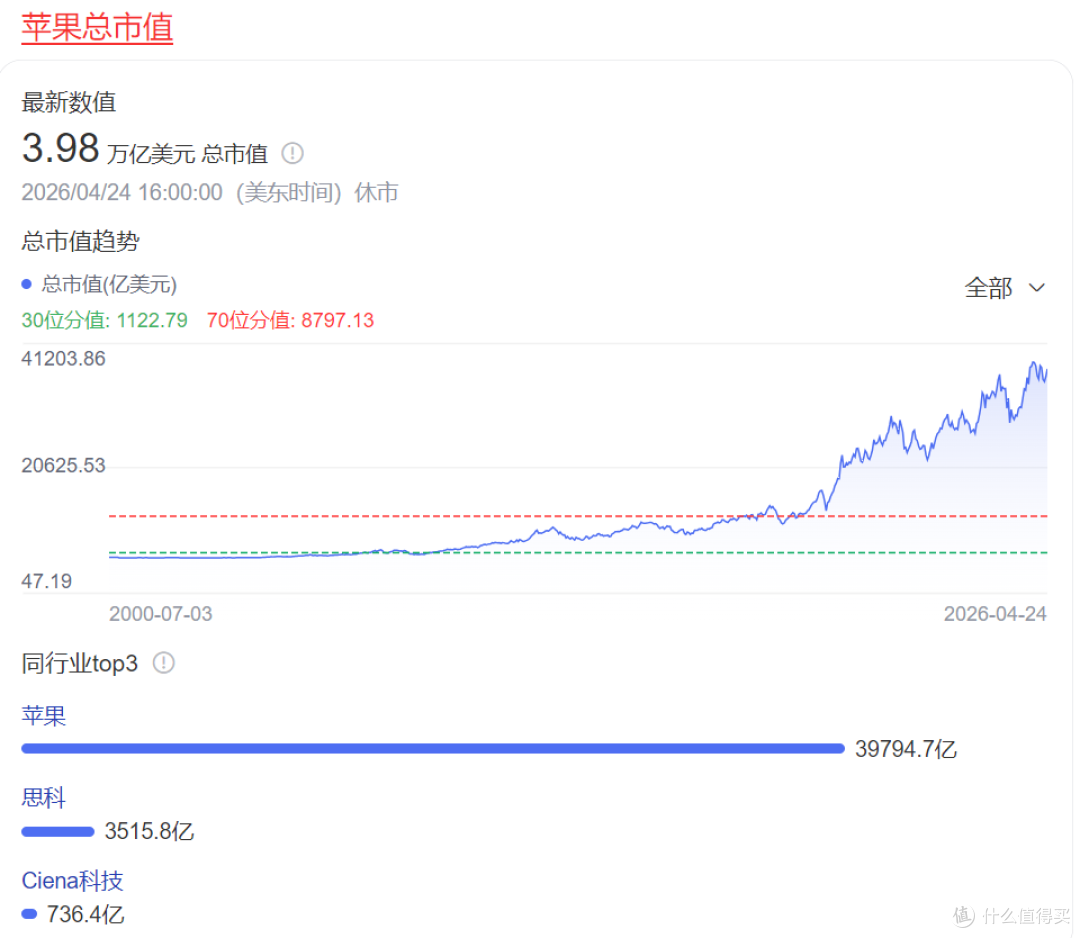Viewport: 1080px width, 938px height.
Task: Click the 思科 market cap bar
Action: click(x=58, y=831)
